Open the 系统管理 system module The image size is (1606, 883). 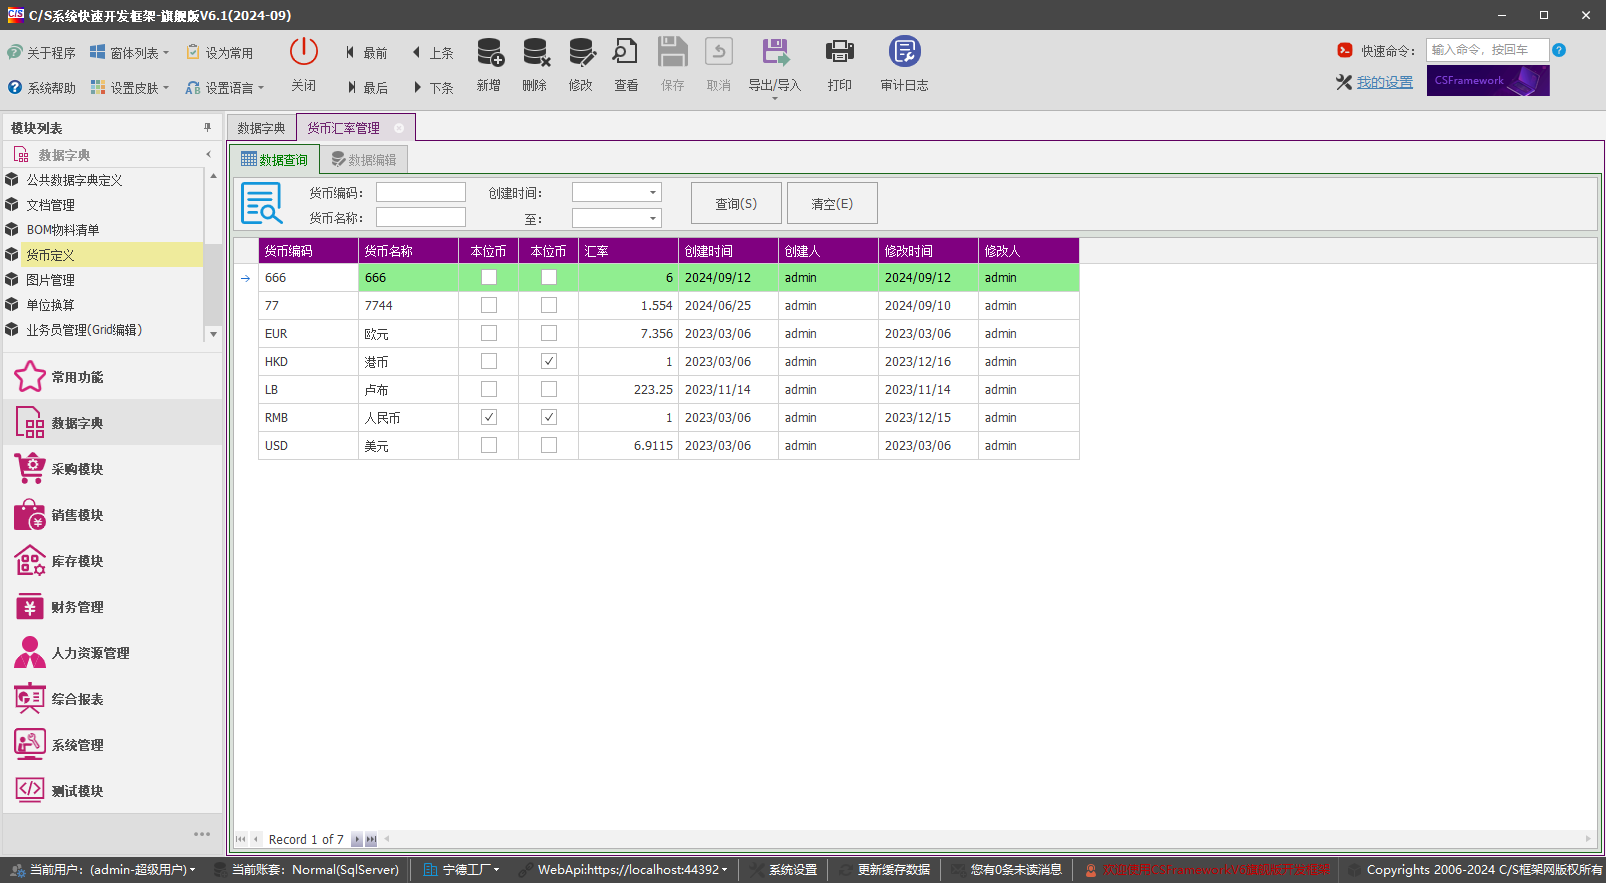[x=113, y=745]
